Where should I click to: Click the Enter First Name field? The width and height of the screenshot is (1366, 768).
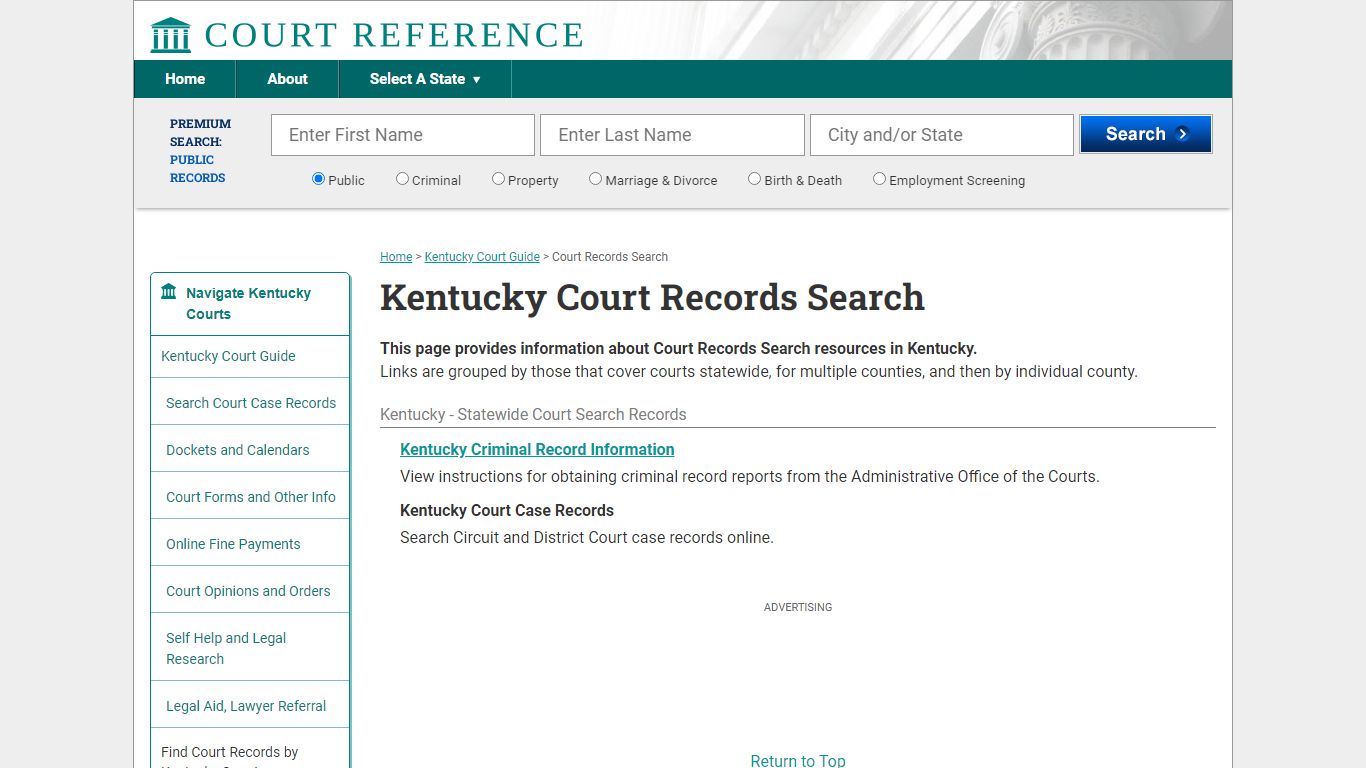pyautogui.click(x=403, y=135)
